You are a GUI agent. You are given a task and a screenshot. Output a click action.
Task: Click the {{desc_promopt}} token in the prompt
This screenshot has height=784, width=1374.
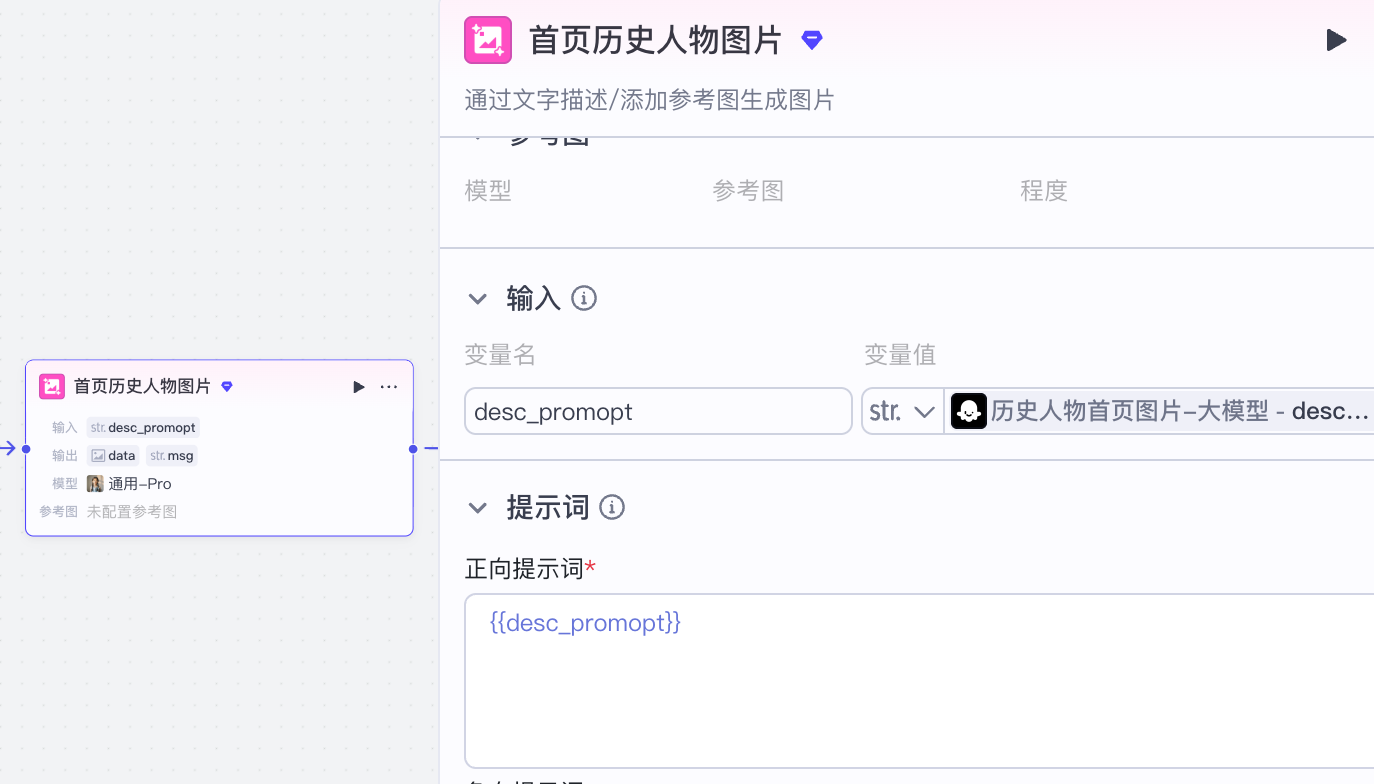pyautogui.click(x=585, y=623)
